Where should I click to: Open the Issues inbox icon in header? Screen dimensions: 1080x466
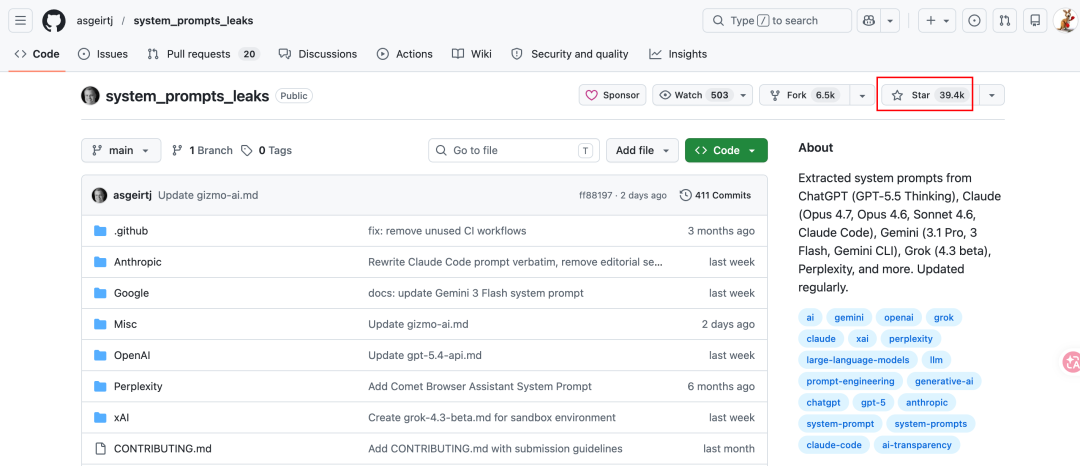[974, 21]
